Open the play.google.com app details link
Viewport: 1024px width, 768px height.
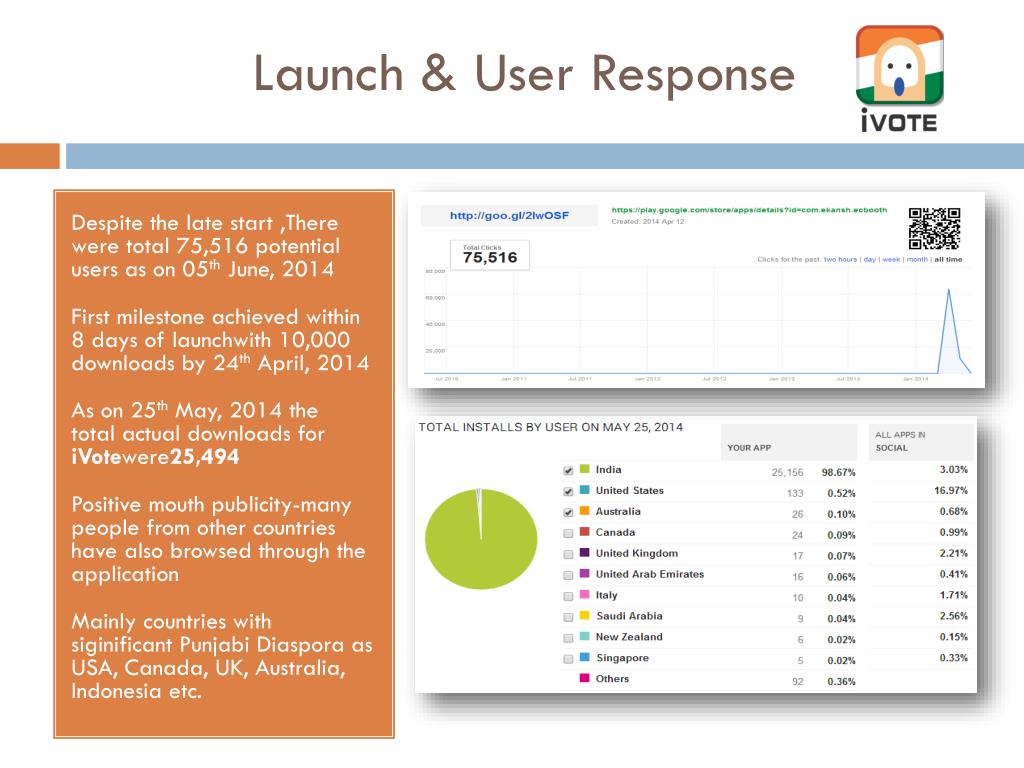pyautogui.click(x=749, y=210)
